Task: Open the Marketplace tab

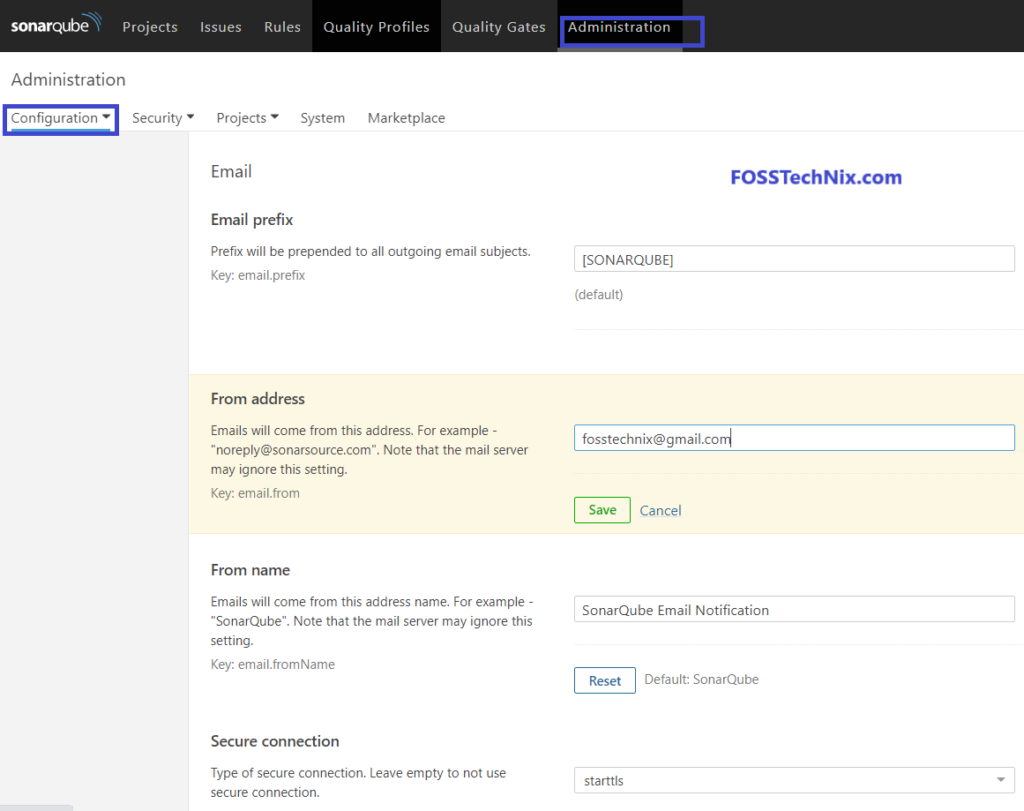Action: 406,118
